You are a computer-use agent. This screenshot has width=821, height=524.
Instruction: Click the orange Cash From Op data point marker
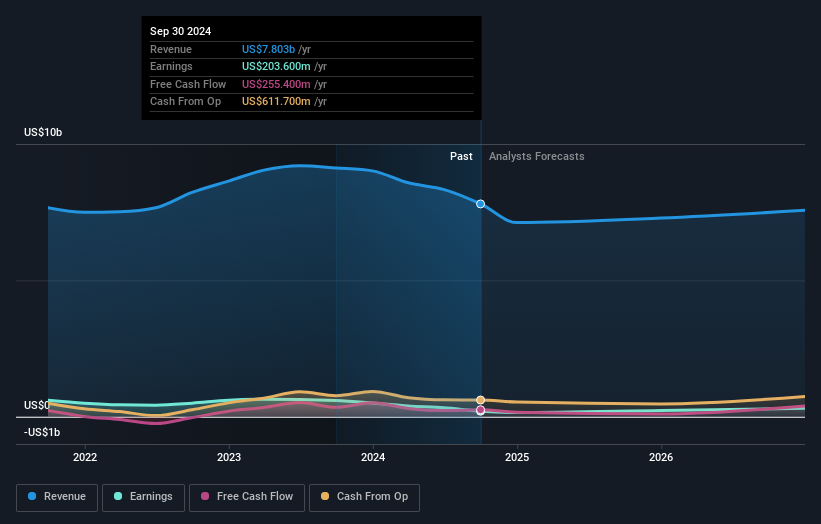pos(480,400)
